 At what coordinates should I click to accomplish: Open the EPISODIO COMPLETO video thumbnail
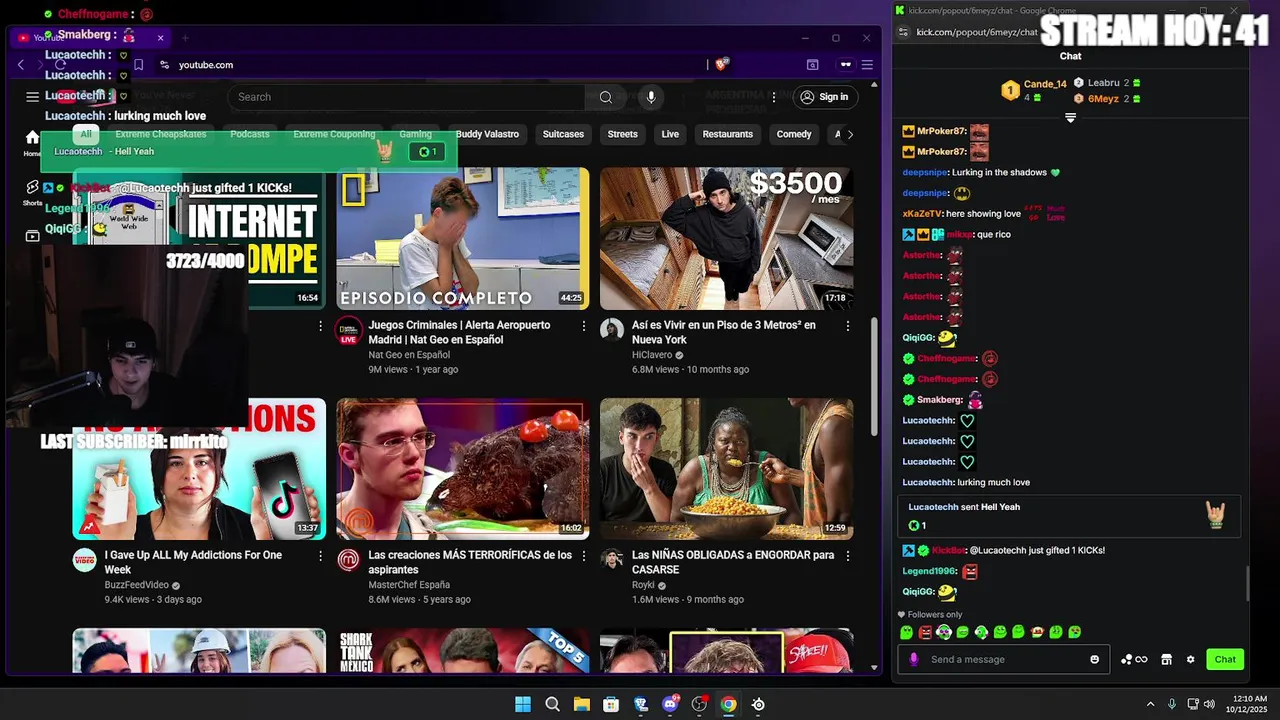pyautogui.click(x=463, y=238)
